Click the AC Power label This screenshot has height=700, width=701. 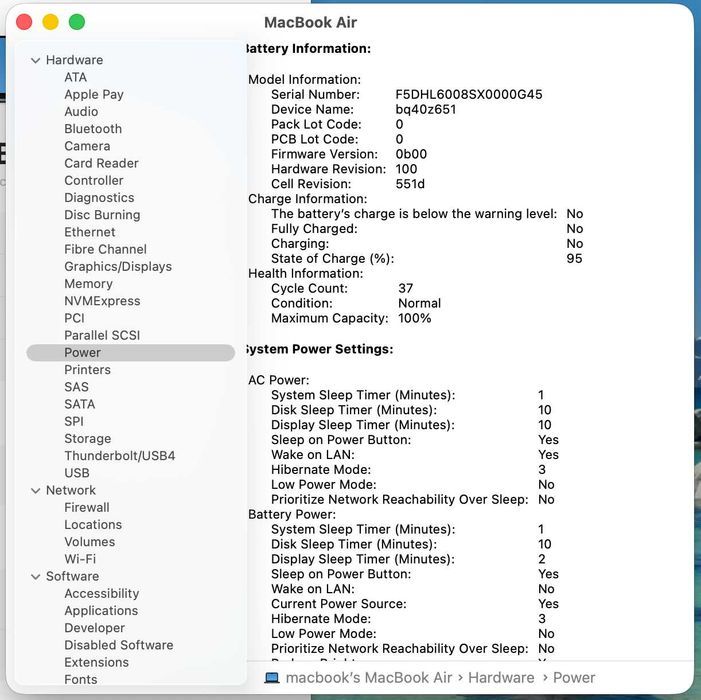[x=279, y=380]
